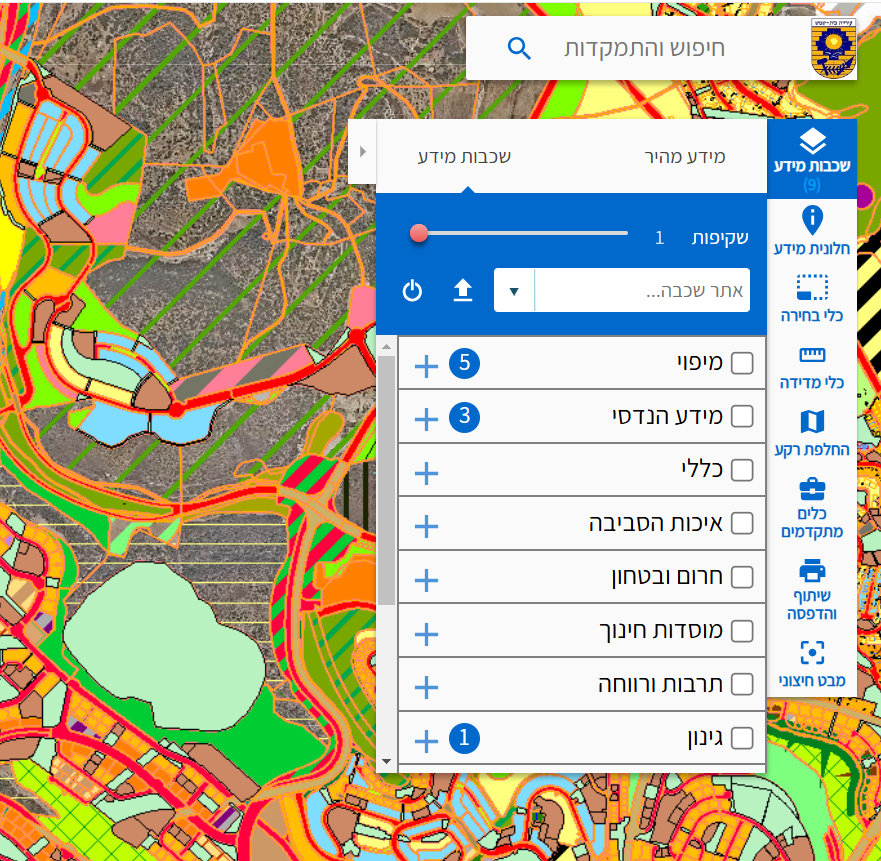The width and height of the screenshot is (881, 861).
Task: Toggle the כללי checkbox
Action: pos(742,470)
